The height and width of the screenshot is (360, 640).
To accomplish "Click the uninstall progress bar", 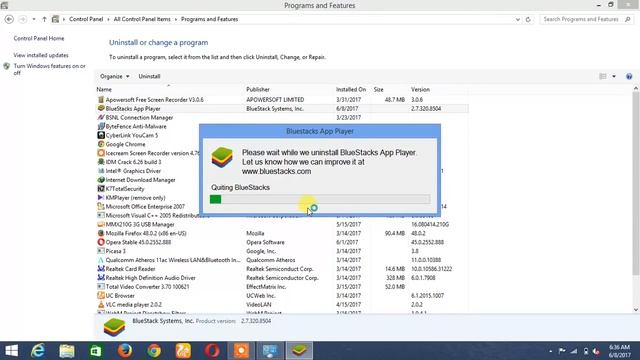I will pos(320,199).
